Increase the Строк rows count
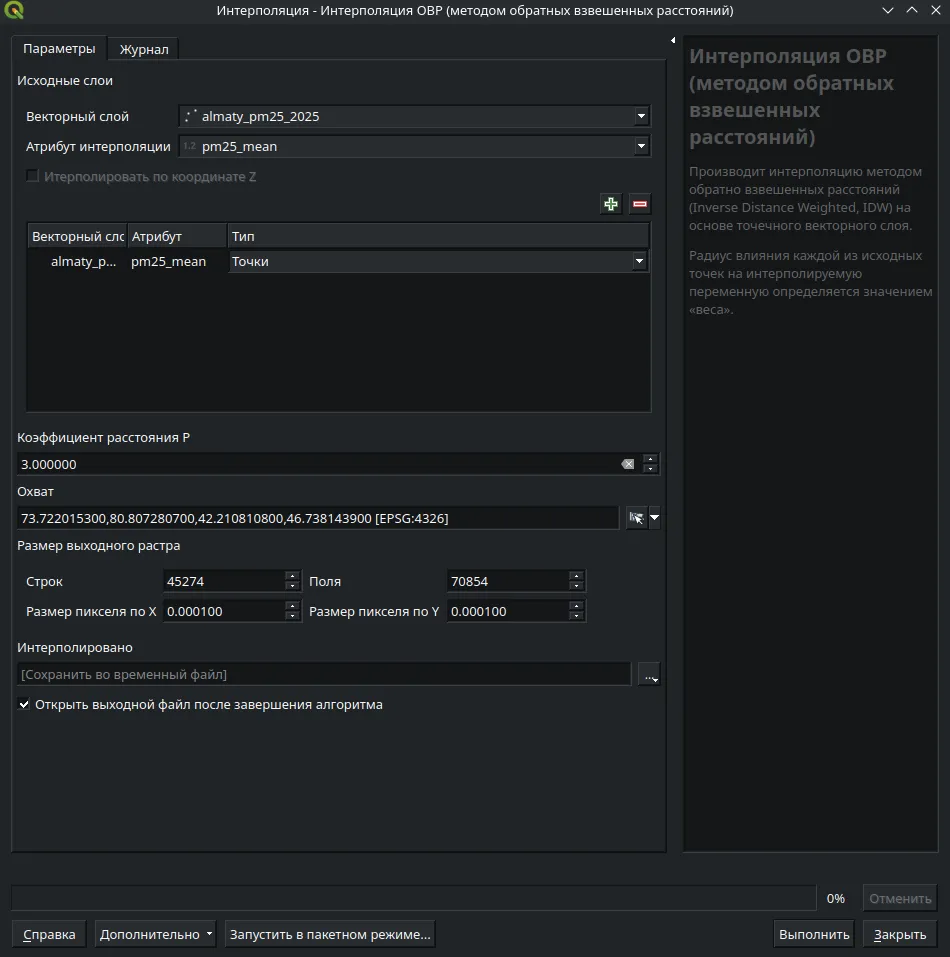 [292, 576]
